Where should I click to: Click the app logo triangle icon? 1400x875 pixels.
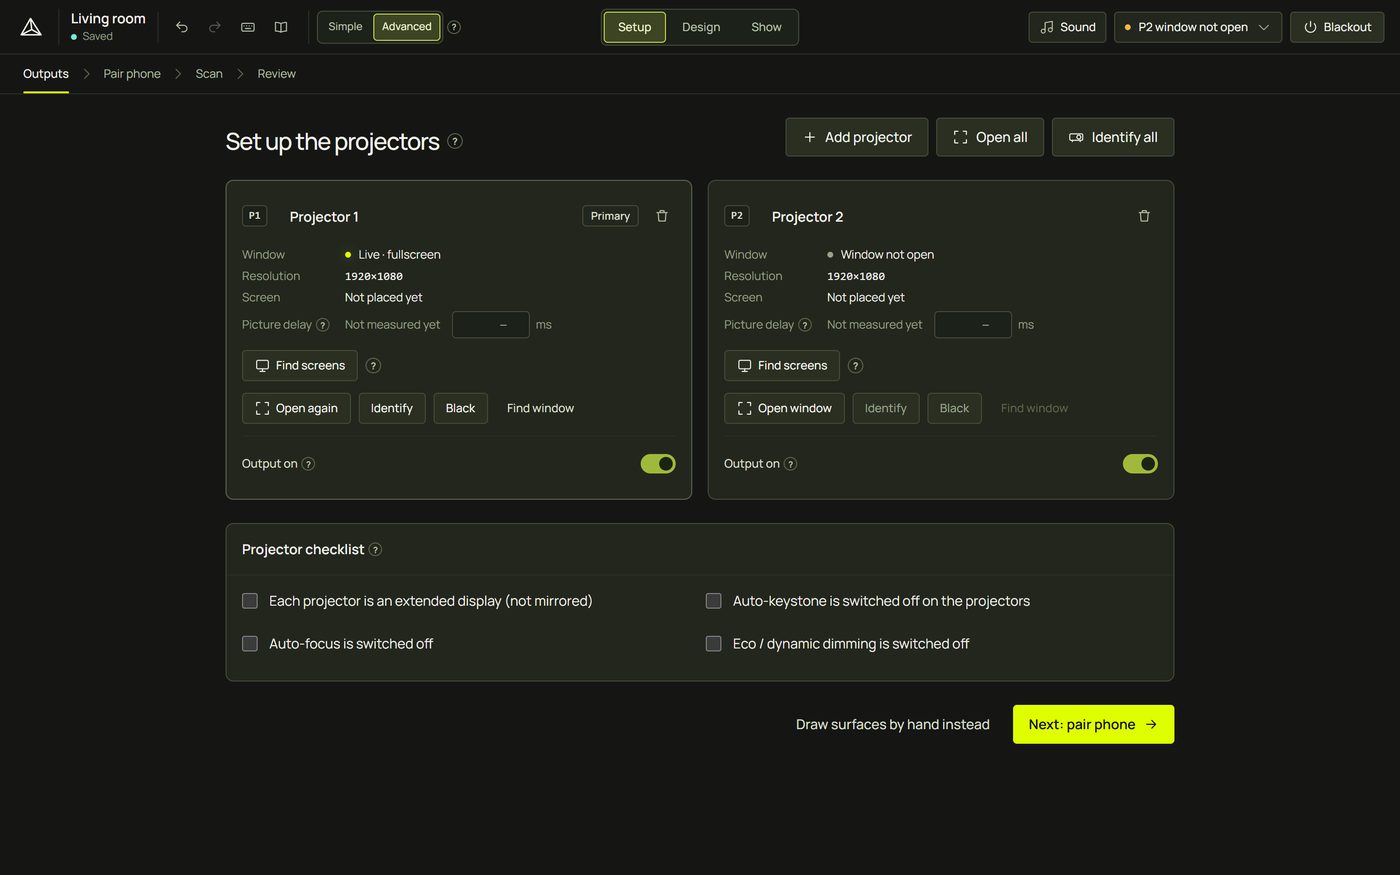(x=31, y=27)
